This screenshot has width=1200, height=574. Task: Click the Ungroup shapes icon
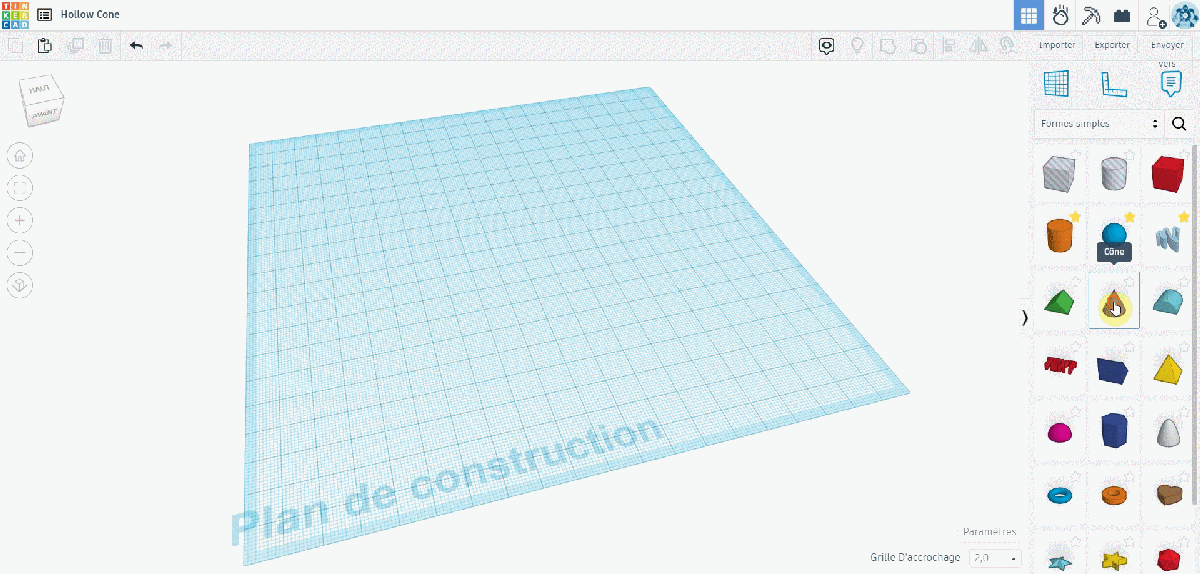(x=918, y=45)
